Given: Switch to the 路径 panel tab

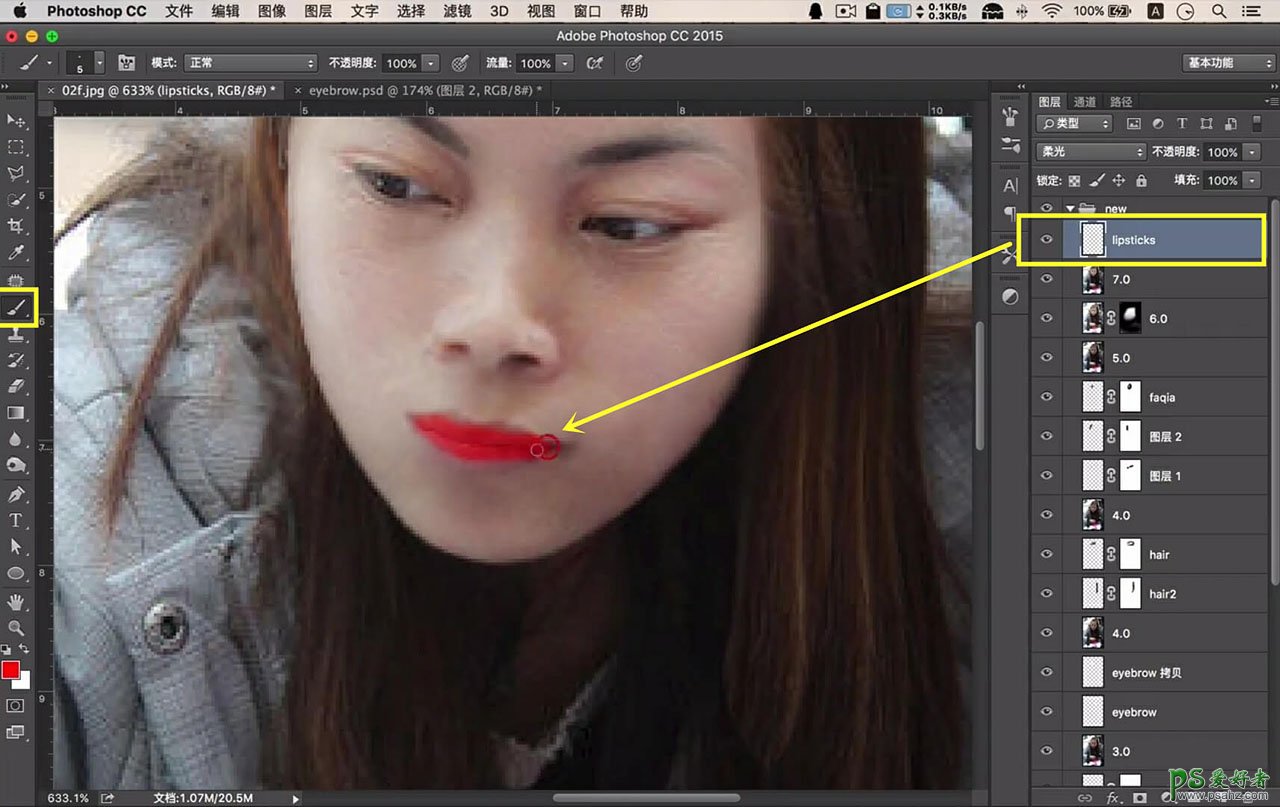Looking at the screenshot, I should 1122,101.
